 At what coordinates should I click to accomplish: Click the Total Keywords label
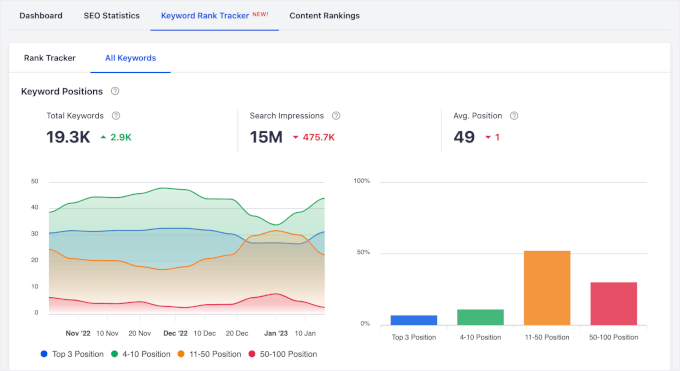(75, 116)
